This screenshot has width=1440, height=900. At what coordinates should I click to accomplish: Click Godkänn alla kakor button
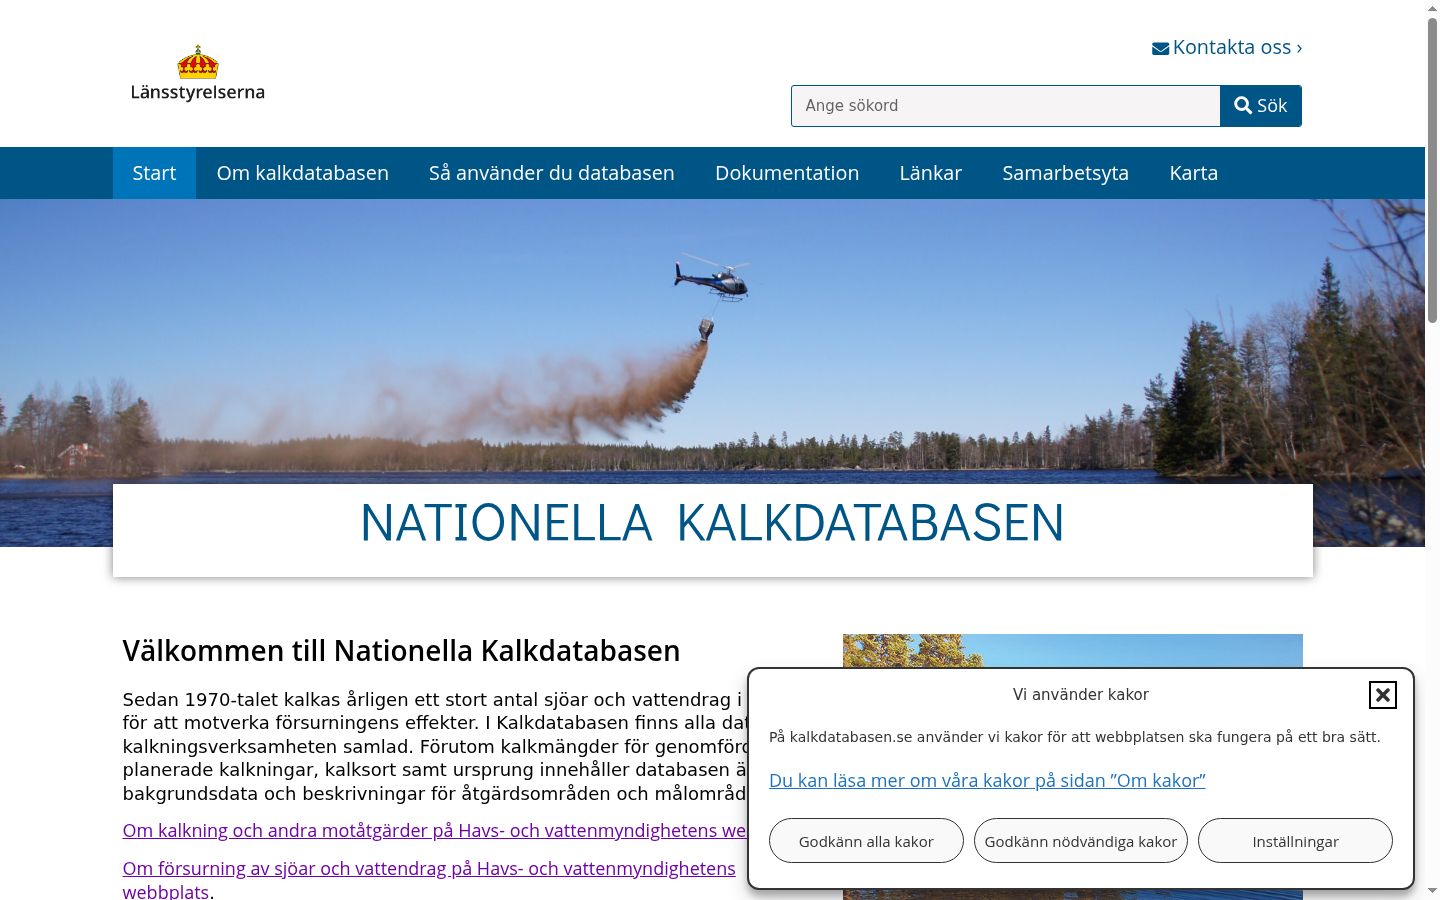tap(866, 841)
